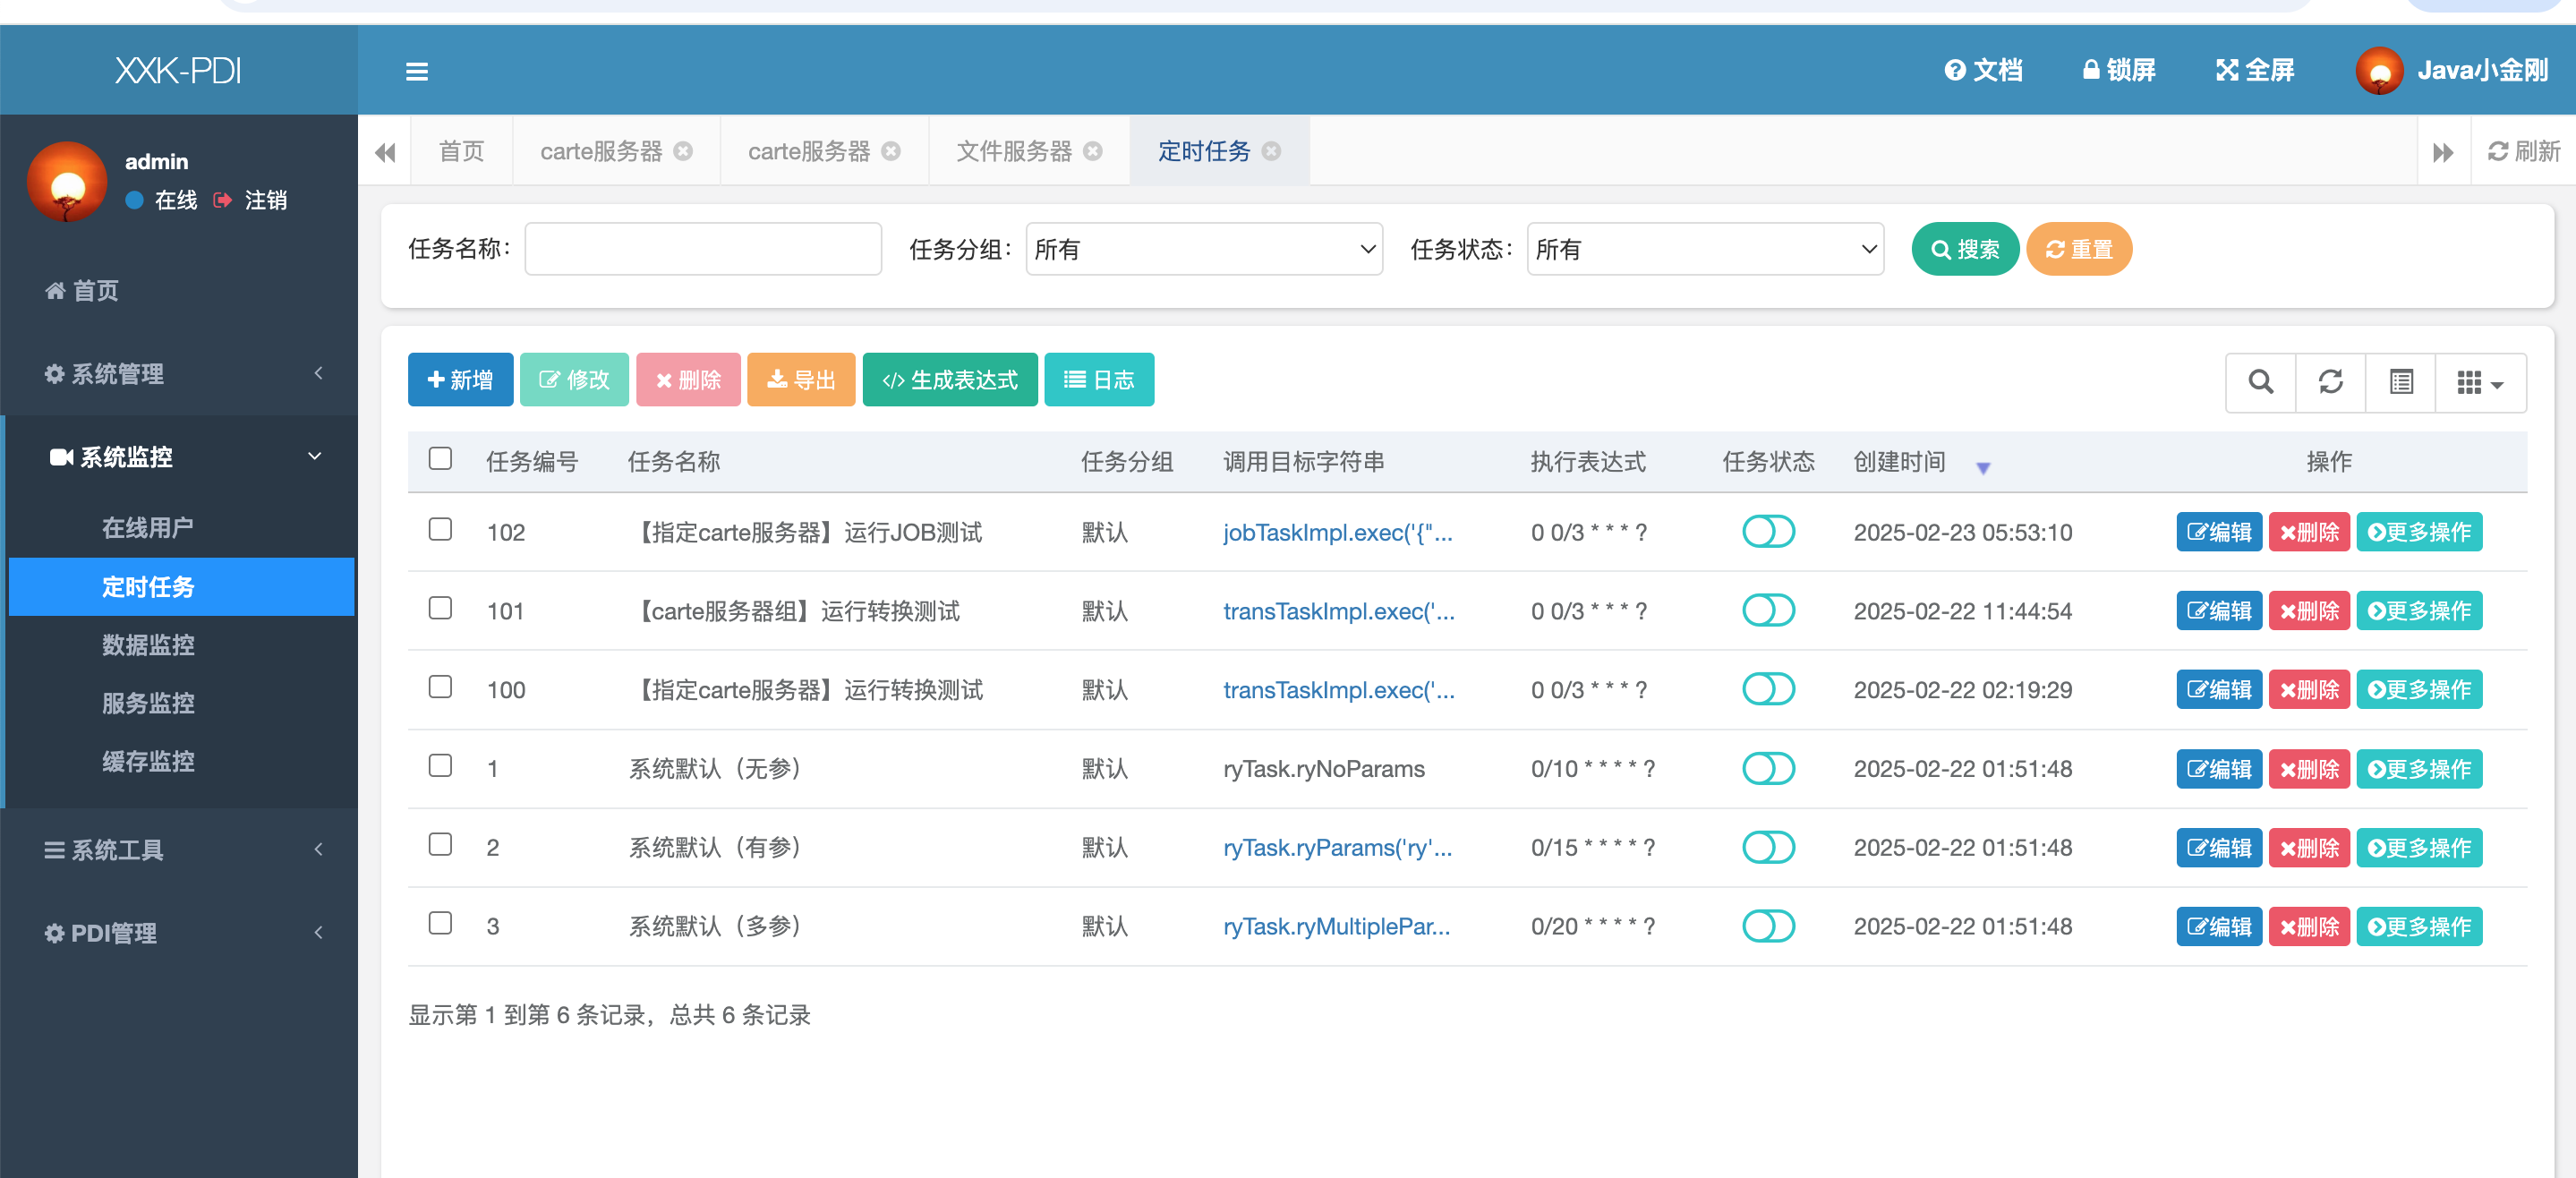This screenshot has width=2576, height=1178.
Task: Open the columns grid dropdown
Action: [x=2479, y=382]
